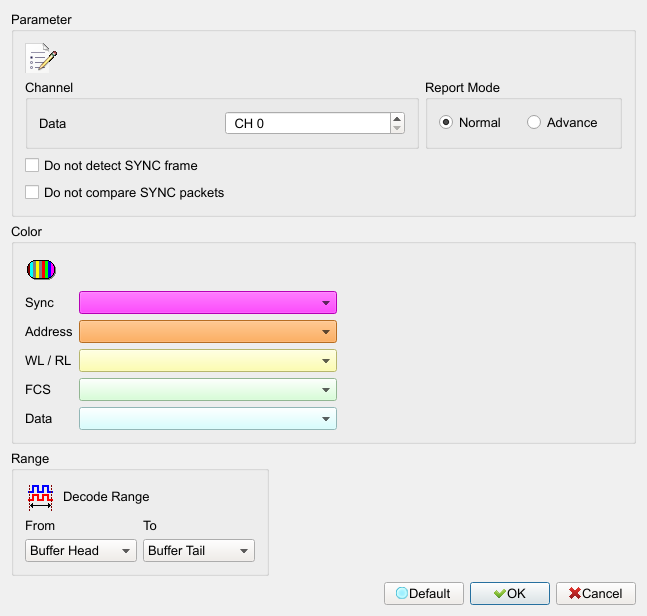The image size is (647, 616).
Task: Click the Decode Range waveform icon
Action: click(40, 497)
